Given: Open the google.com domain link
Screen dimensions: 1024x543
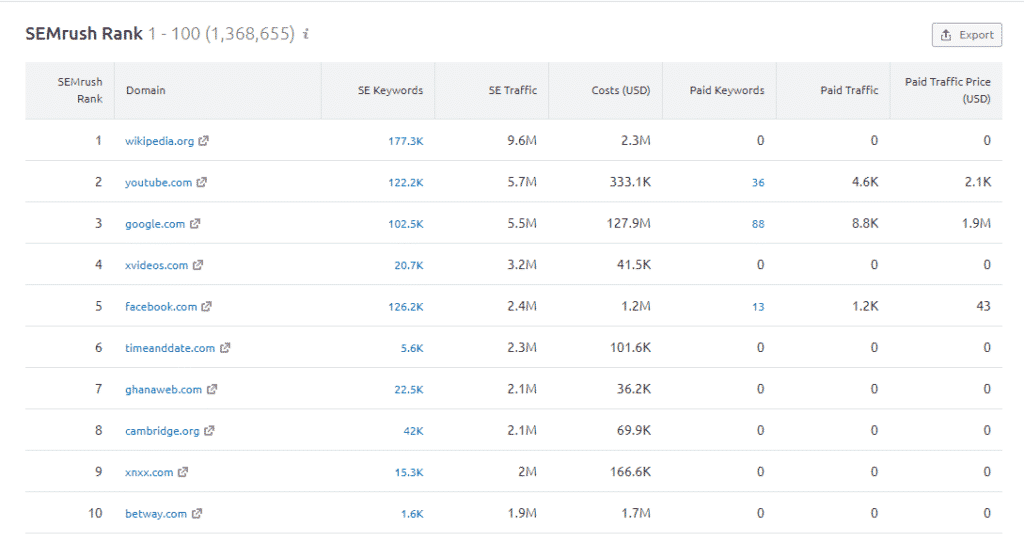Looking at the screenshot, I should [x=155, y=224].
